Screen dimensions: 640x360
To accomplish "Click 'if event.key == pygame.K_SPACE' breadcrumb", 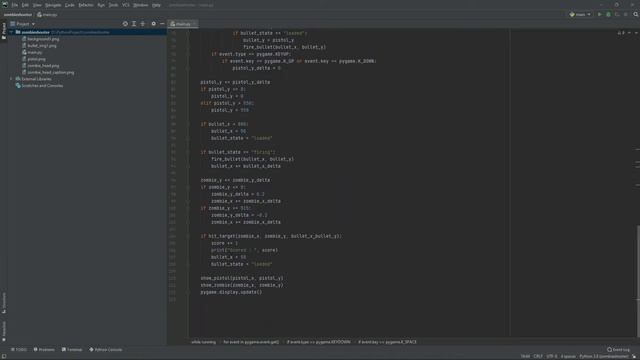I will [x=387, y=342].
